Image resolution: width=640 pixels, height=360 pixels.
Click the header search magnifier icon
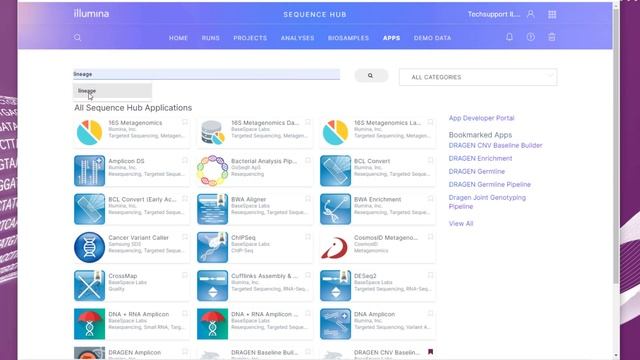click(78, 38)
